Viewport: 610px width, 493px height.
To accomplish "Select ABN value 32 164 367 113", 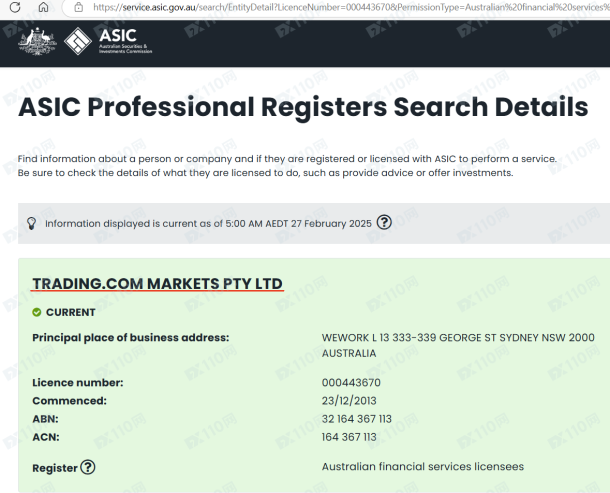I will click(356, 419).
